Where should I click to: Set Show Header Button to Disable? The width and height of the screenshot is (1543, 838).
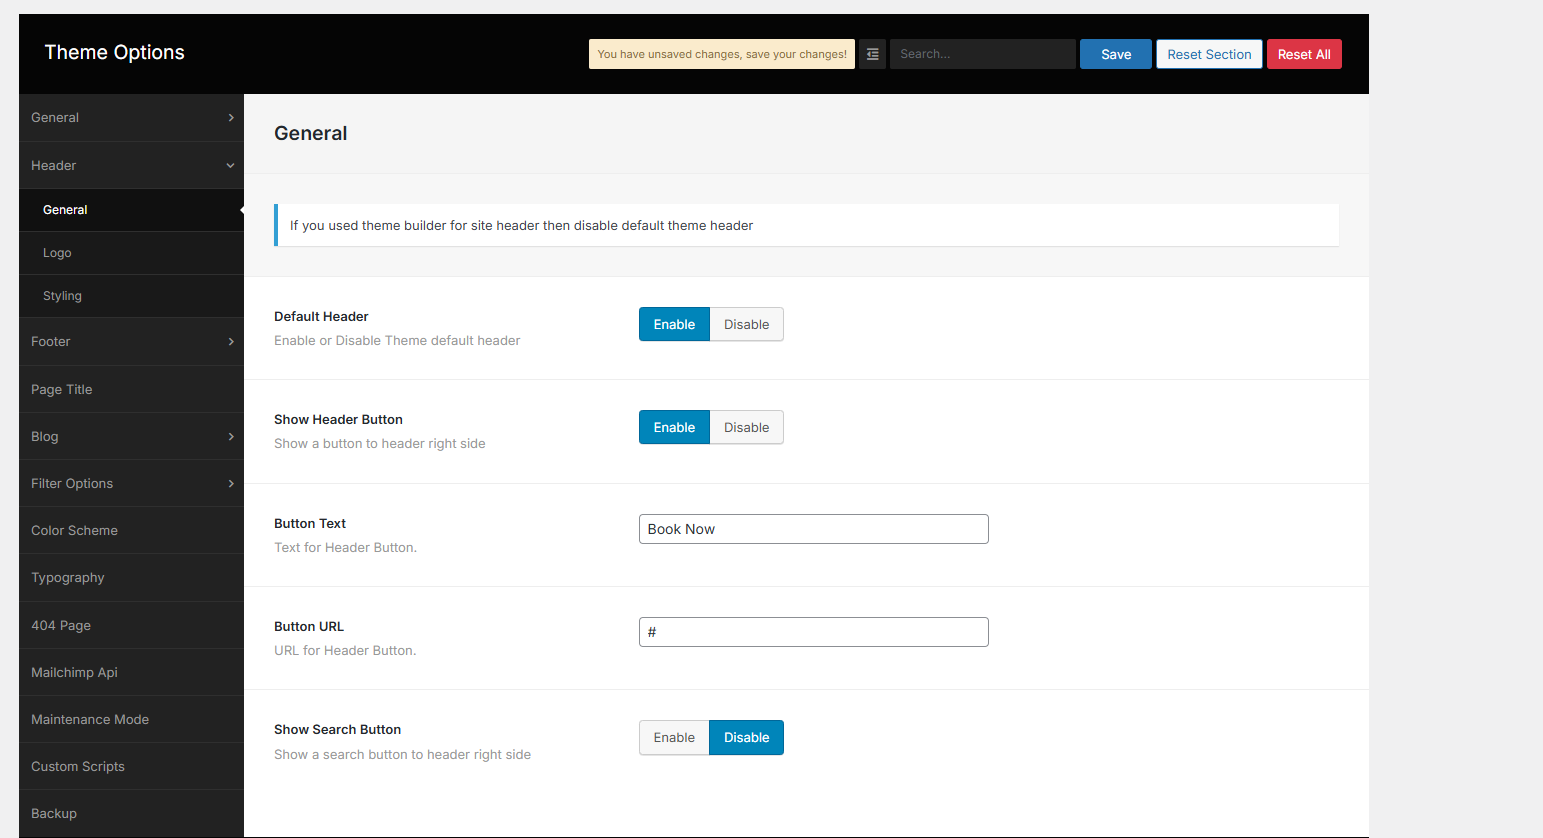[746, 428]
